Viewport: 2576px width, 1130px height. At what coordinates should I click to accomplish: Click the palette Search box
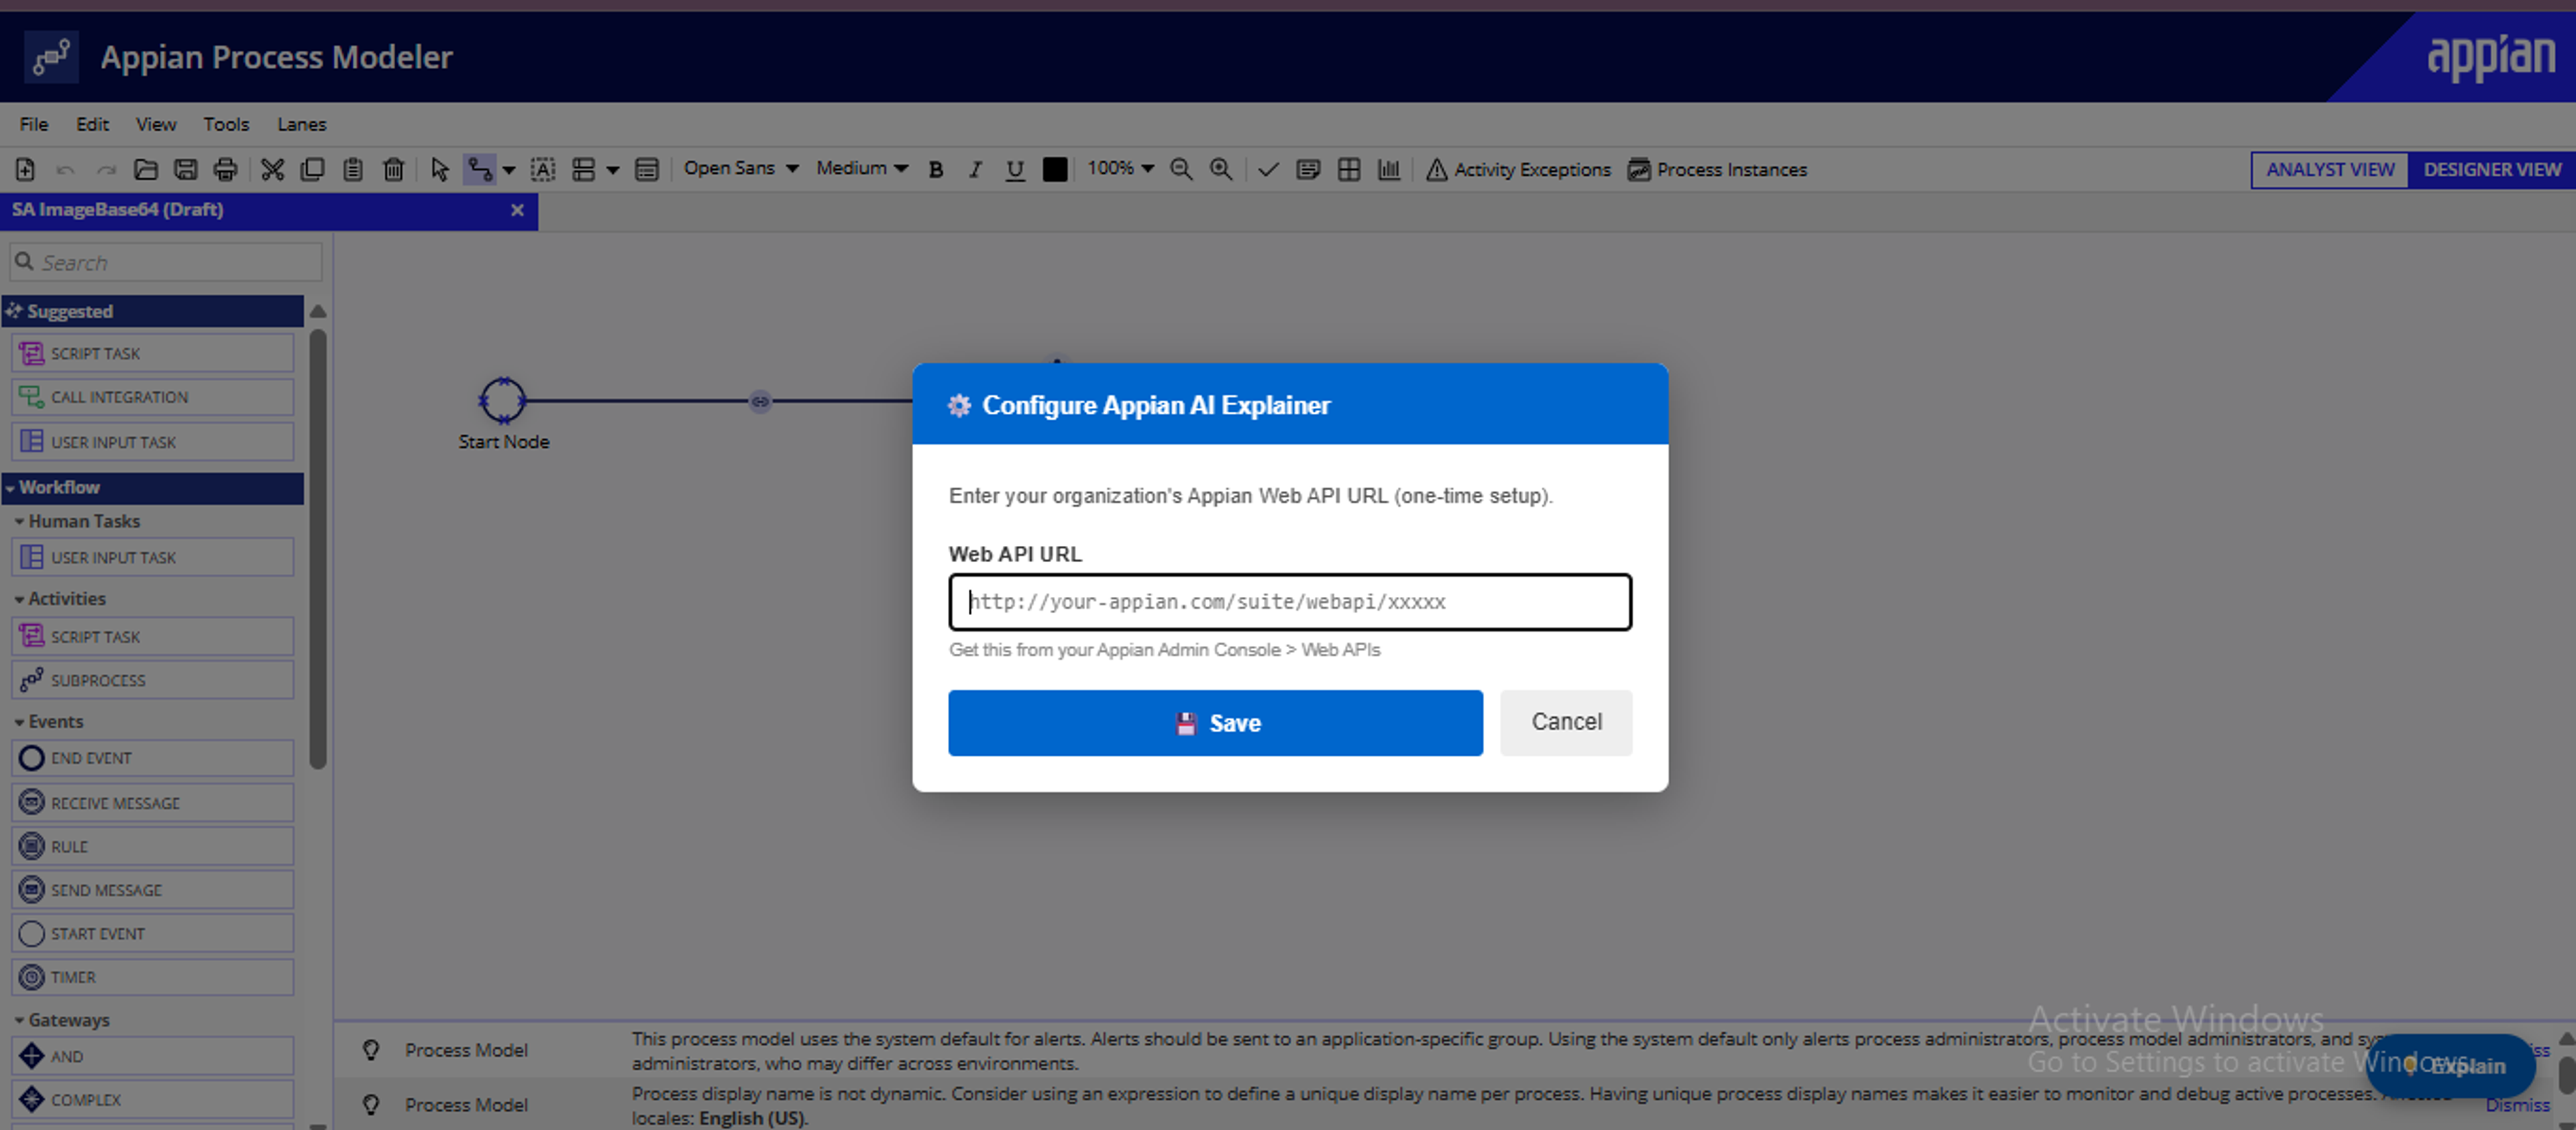click(x=166, y=262)
